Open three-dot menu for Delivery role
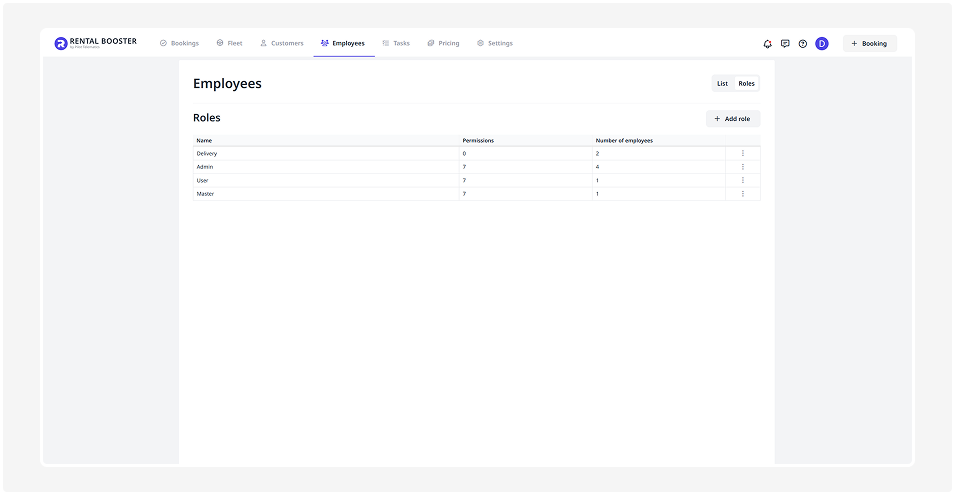Screen dimensions: 955x495 [x=743, y=153]
